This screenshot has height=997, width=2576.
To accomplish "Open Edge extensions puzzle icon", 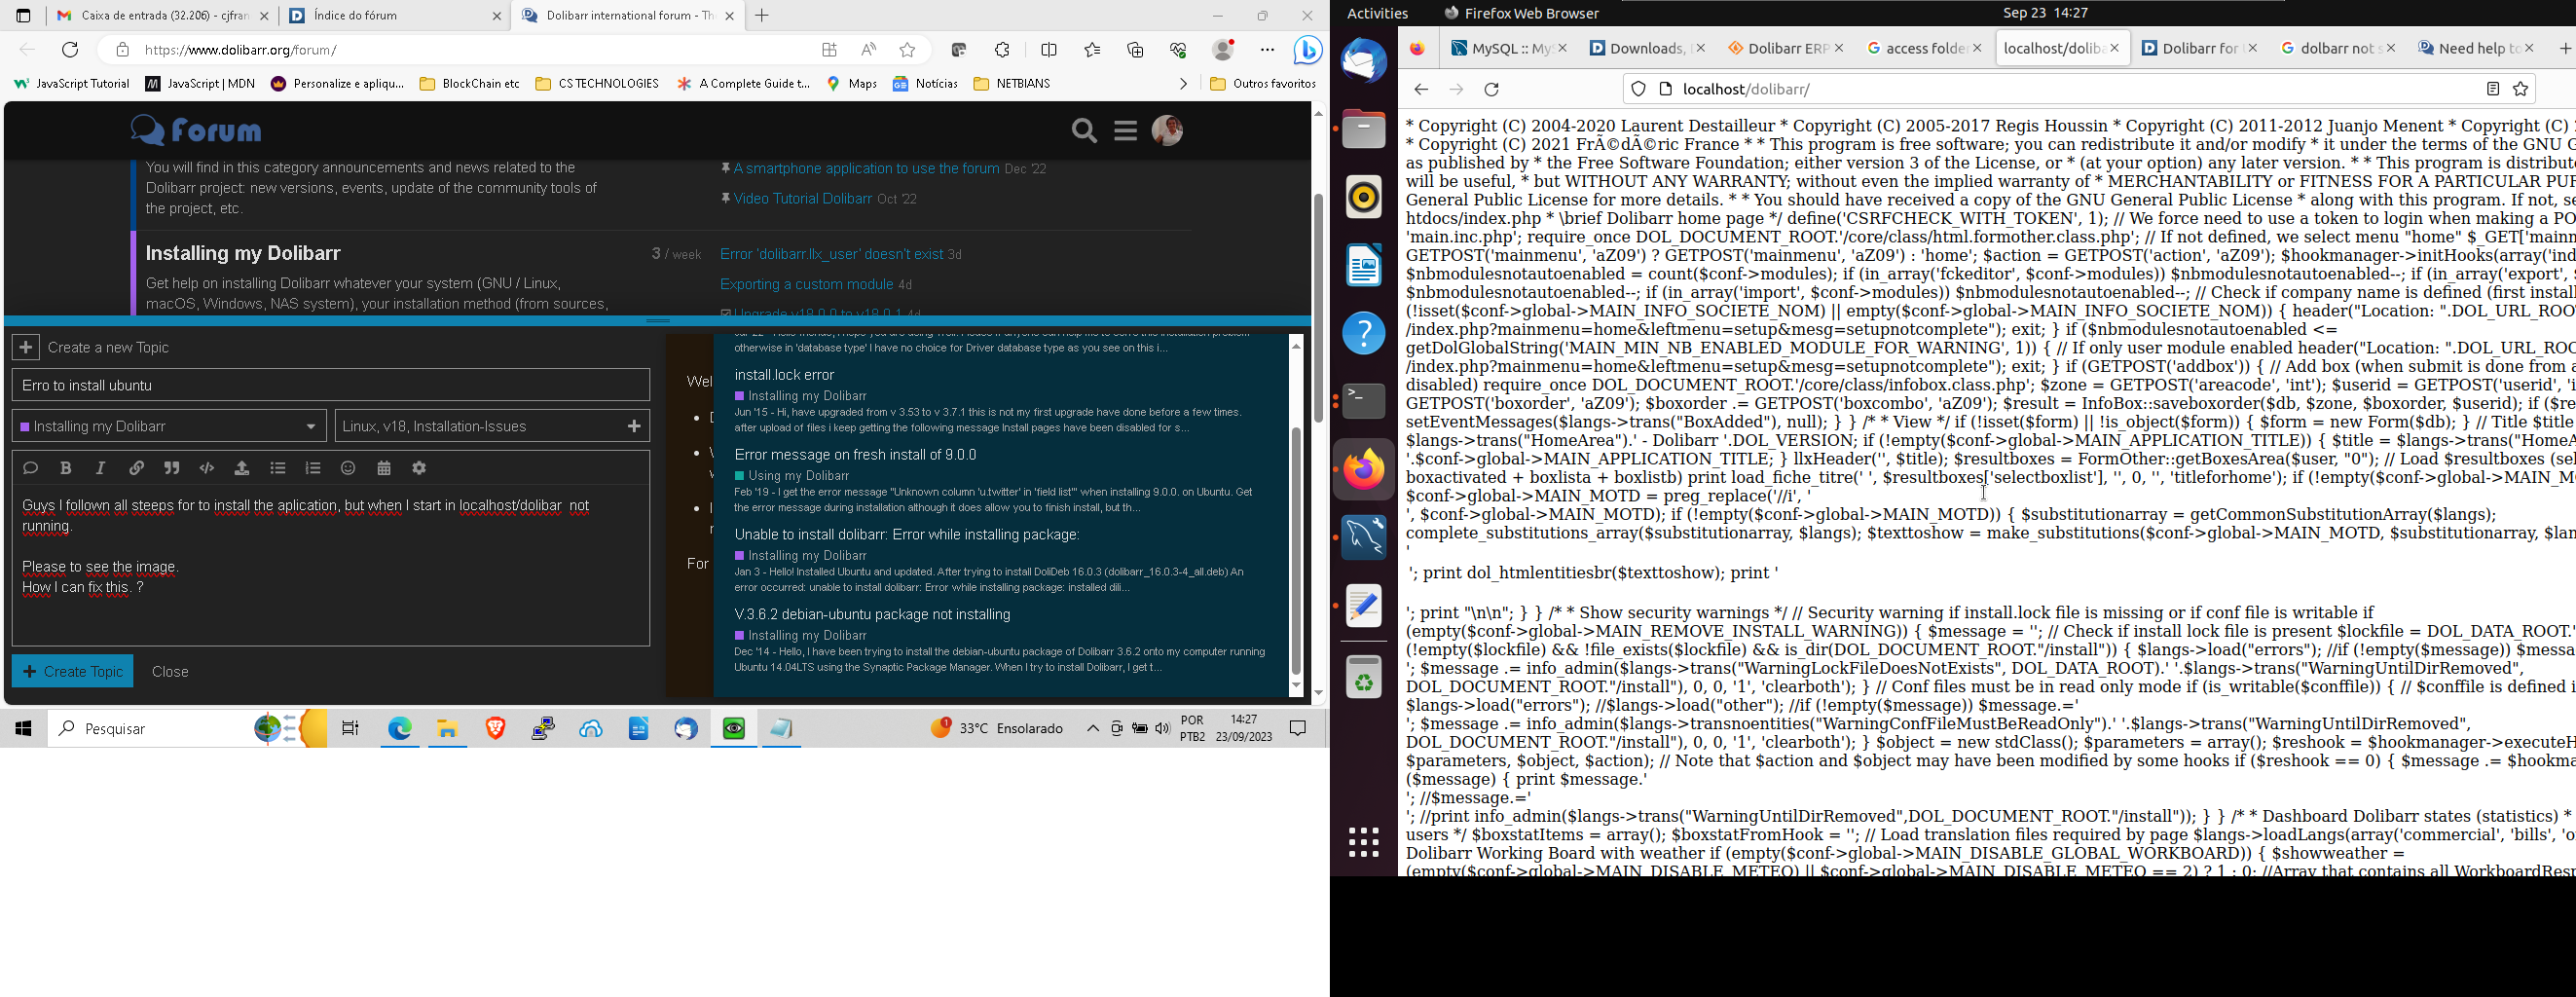I will pos(1002,50).
